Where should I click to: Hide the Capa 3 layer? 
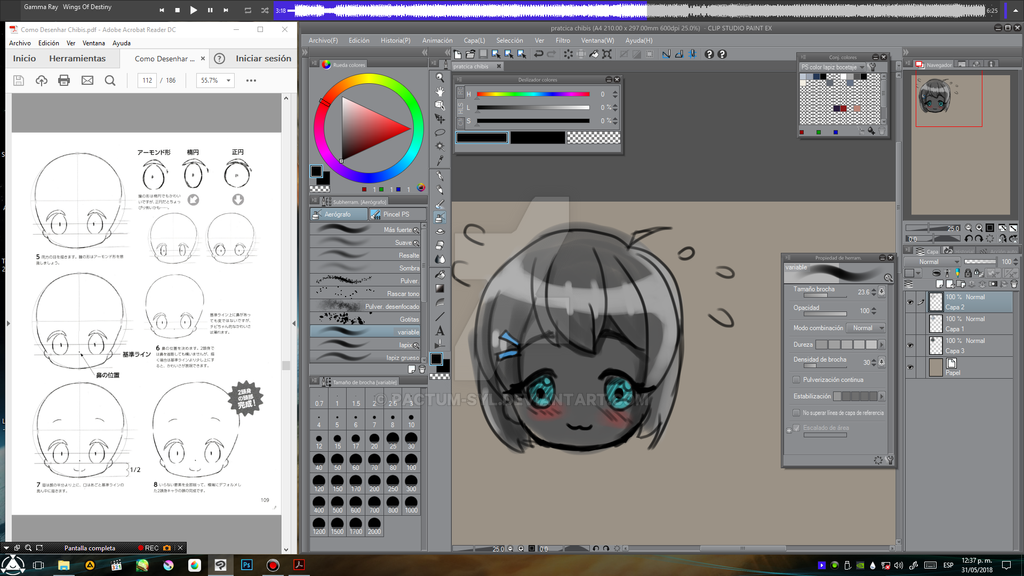click(910, 345)
